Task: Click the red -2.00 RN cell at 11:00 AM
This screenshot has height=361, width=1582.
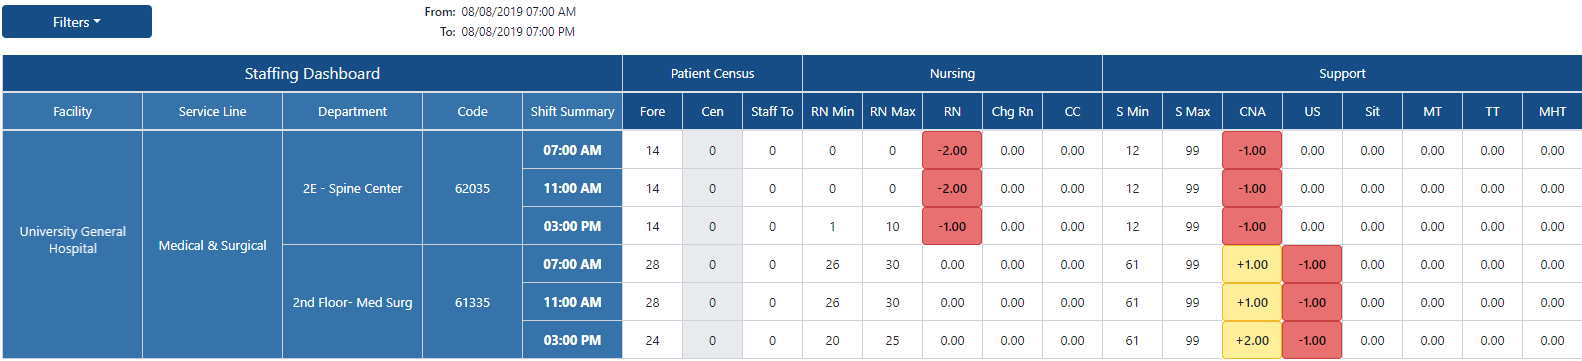Action: (x=952, y=188)
